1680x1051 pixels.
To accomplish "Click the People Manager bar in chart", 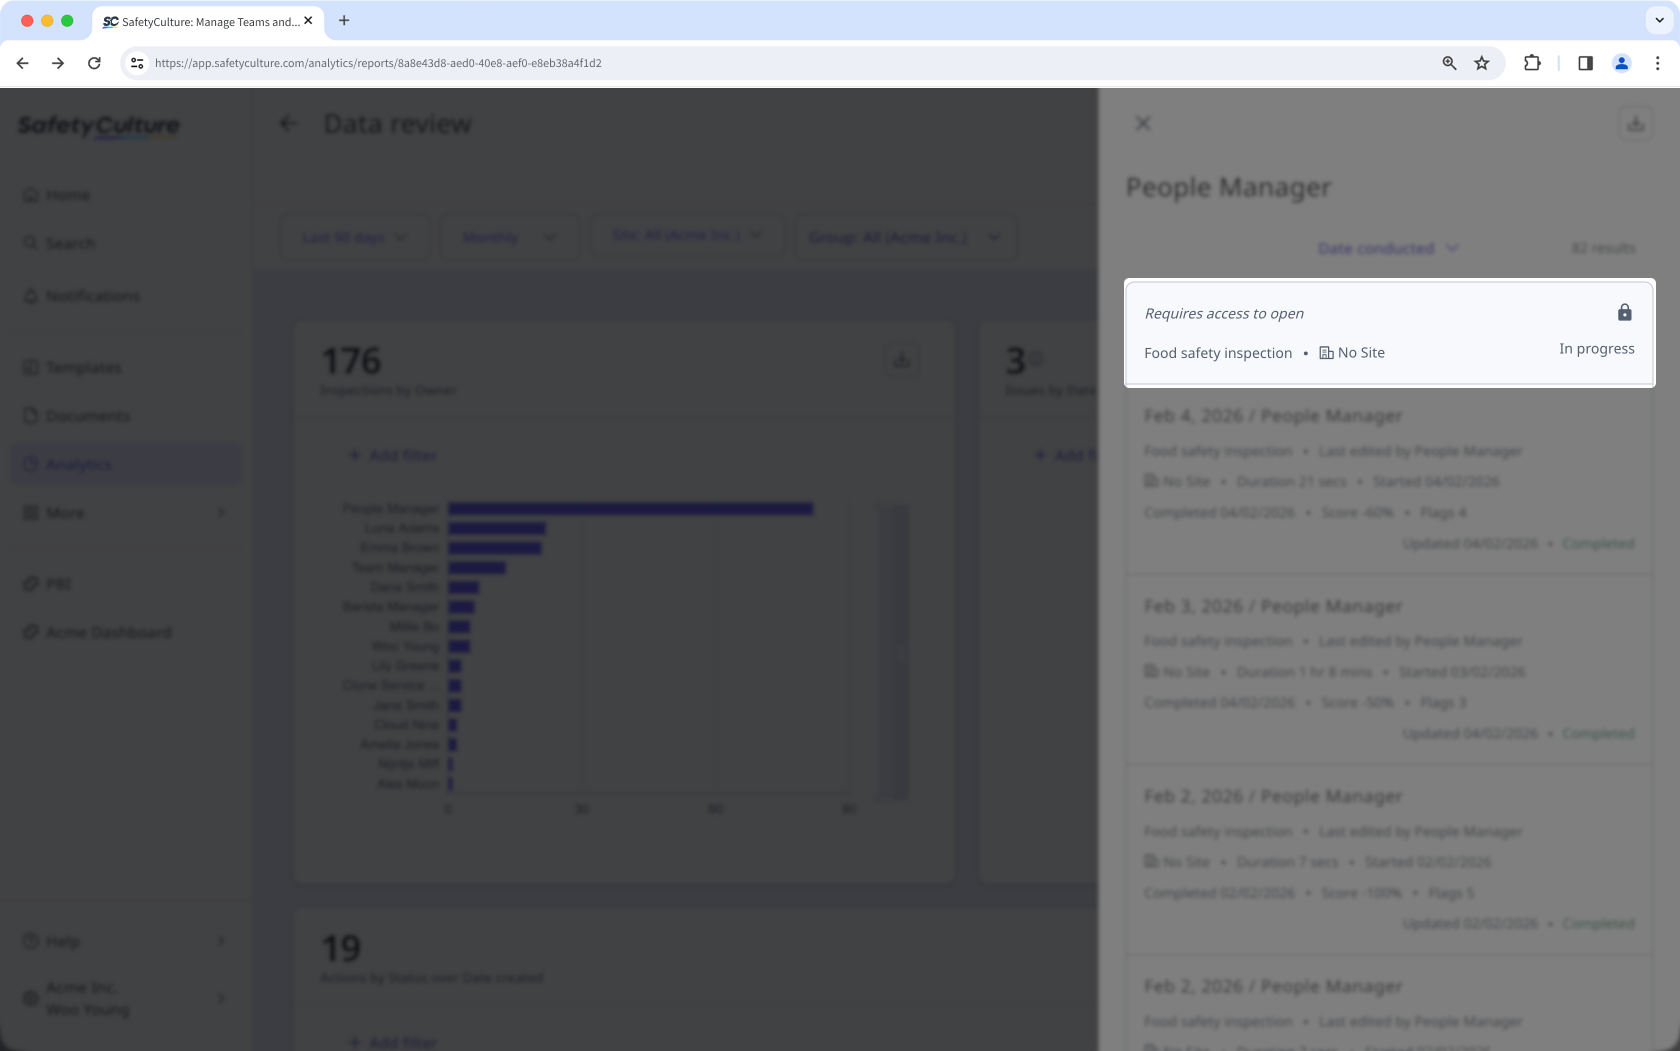I will (630, 509).
